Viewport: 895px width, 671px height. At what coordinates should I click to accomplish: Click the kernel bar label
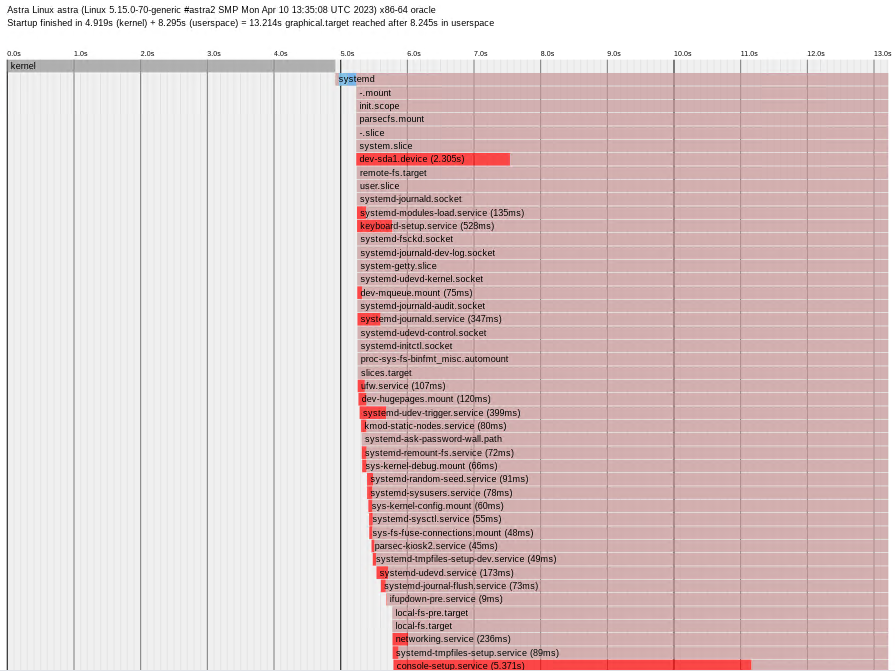click(x=23, y=66)
